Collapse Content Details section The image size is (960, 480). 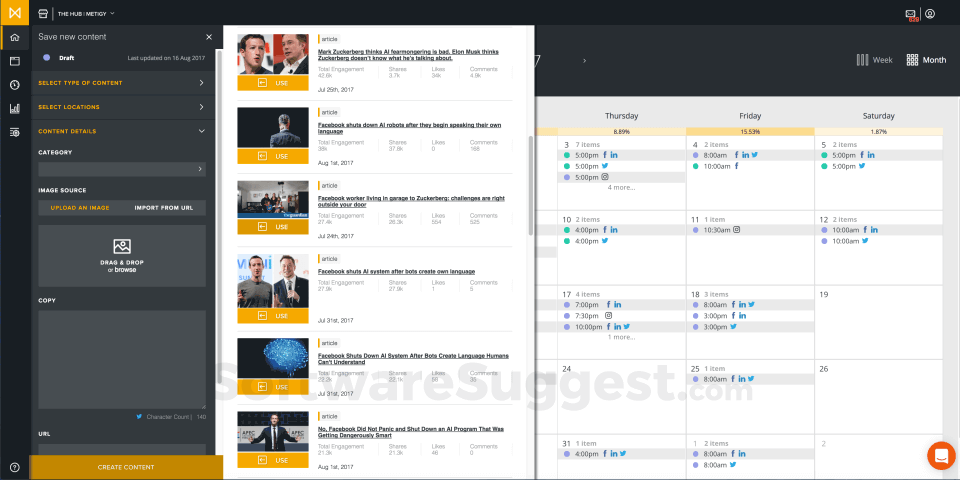click(x=122, y=131)
